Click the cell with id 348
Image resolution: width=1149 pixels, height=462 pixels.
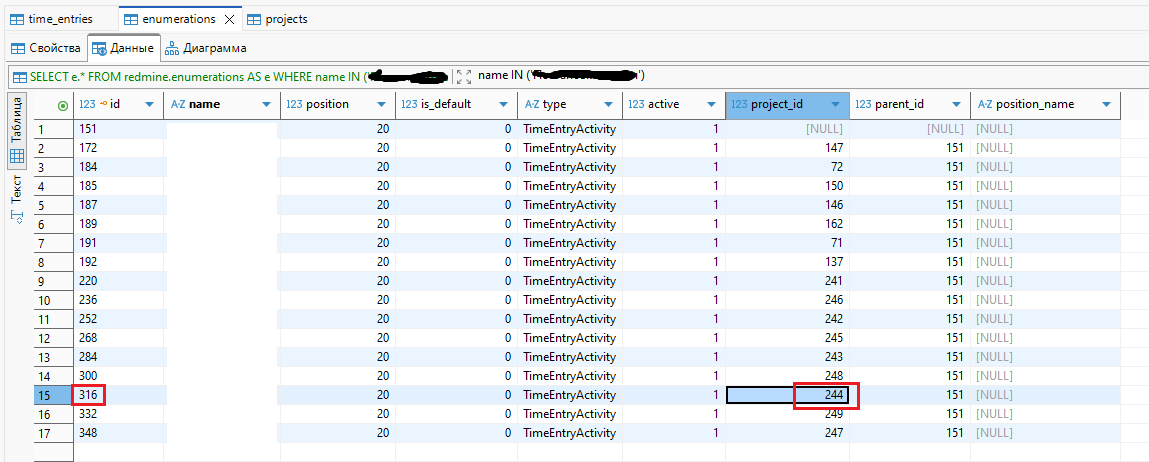point(119,433)
